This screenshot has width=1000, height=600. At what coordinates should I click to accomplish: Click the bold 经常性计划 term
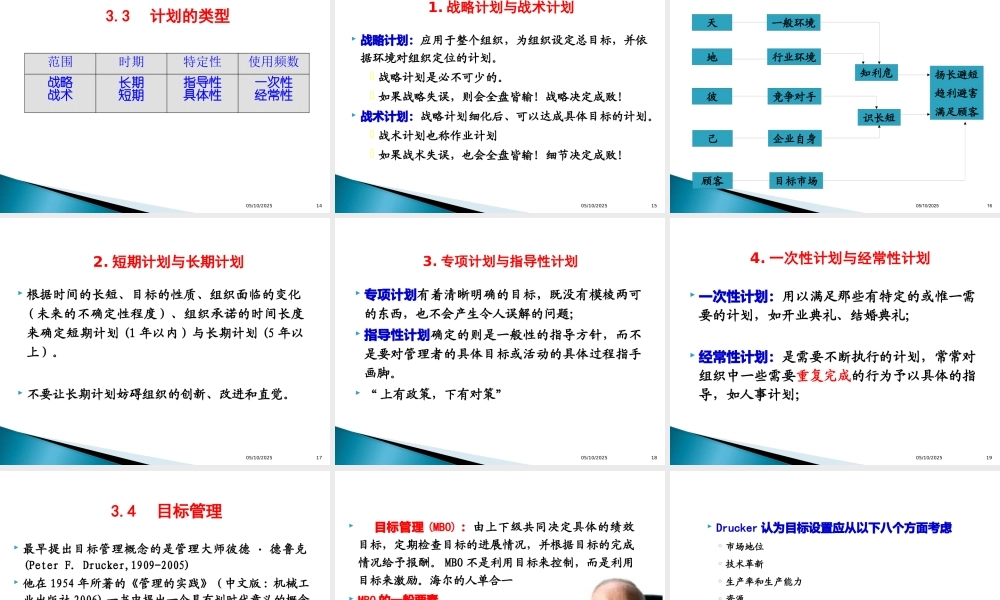point(736,357)
